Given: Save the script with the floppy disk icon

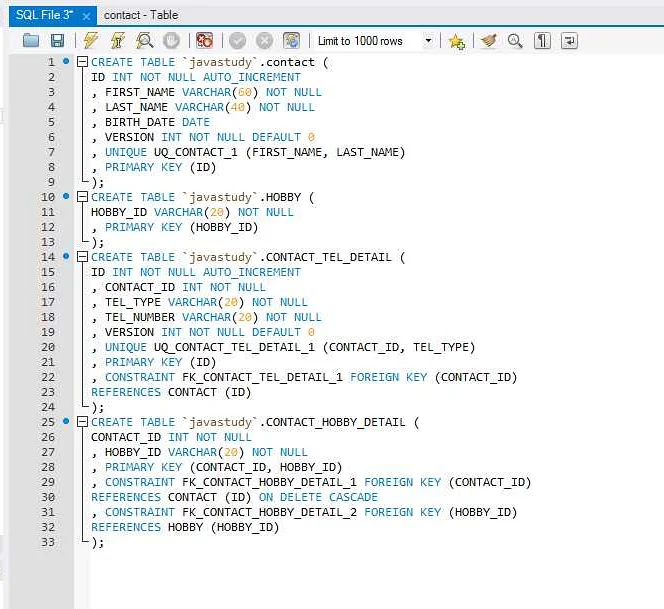Looking at the screenshot, I should coord(57,41).
